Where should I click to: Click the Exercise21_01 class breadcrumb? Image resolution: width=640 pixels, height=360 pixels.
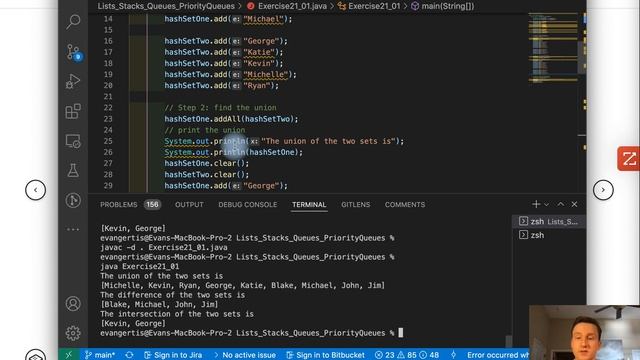369,6
